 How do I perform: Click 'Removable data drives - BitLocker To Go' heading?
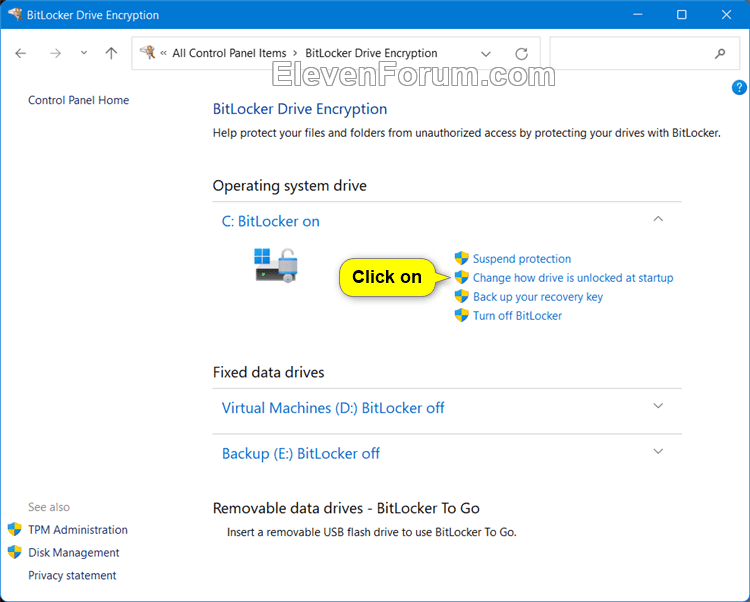(x=346, y=508)
